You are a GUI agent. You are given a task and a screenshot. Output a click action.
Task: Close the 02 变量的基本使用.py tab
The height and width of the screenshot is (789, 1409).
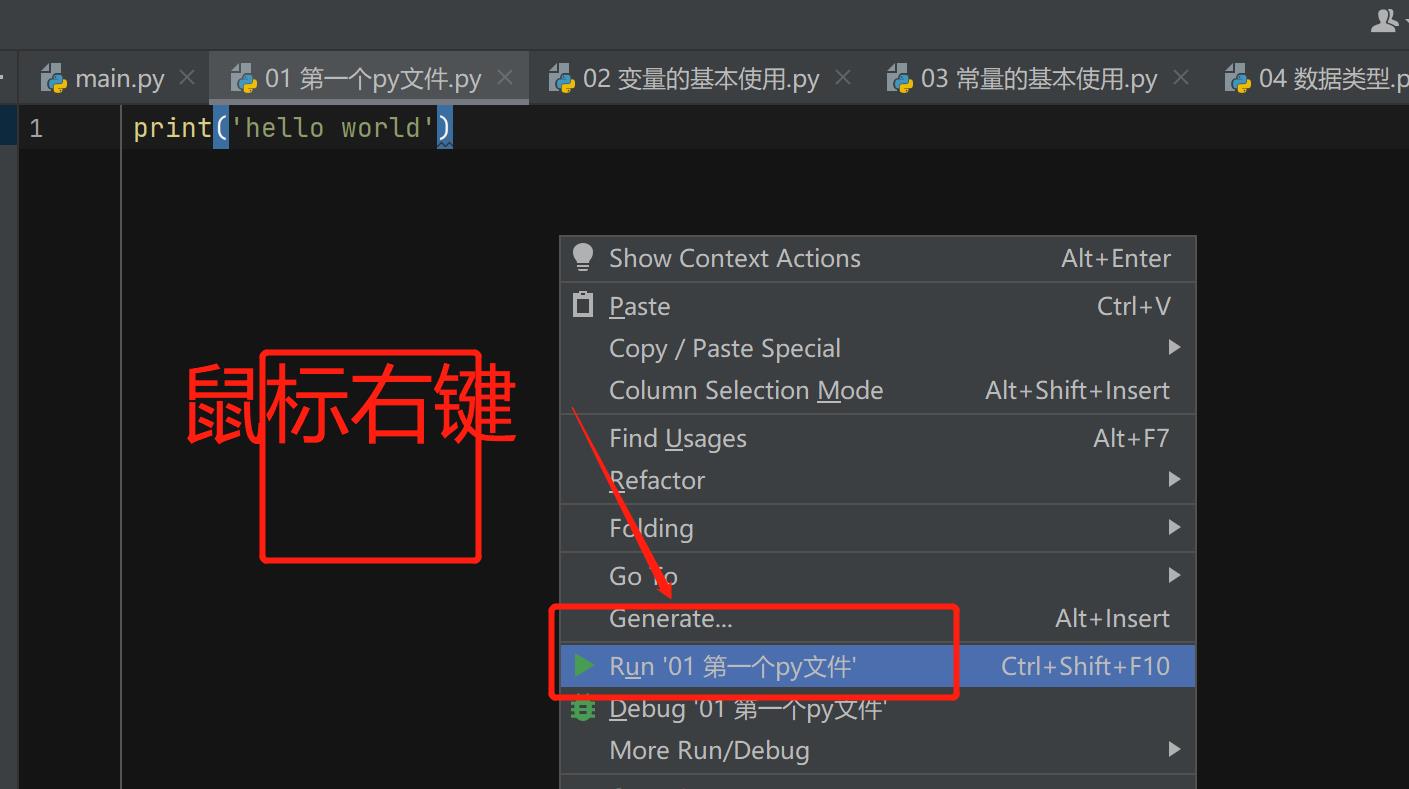(x=843, y=78)
